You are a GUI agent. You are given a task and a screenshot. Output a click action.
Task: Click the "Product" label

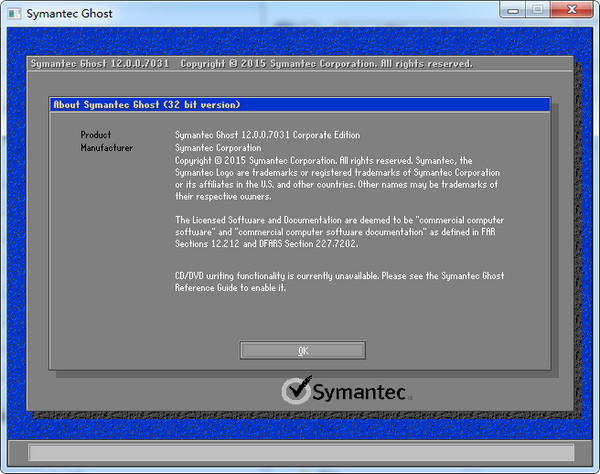[96, 135]
